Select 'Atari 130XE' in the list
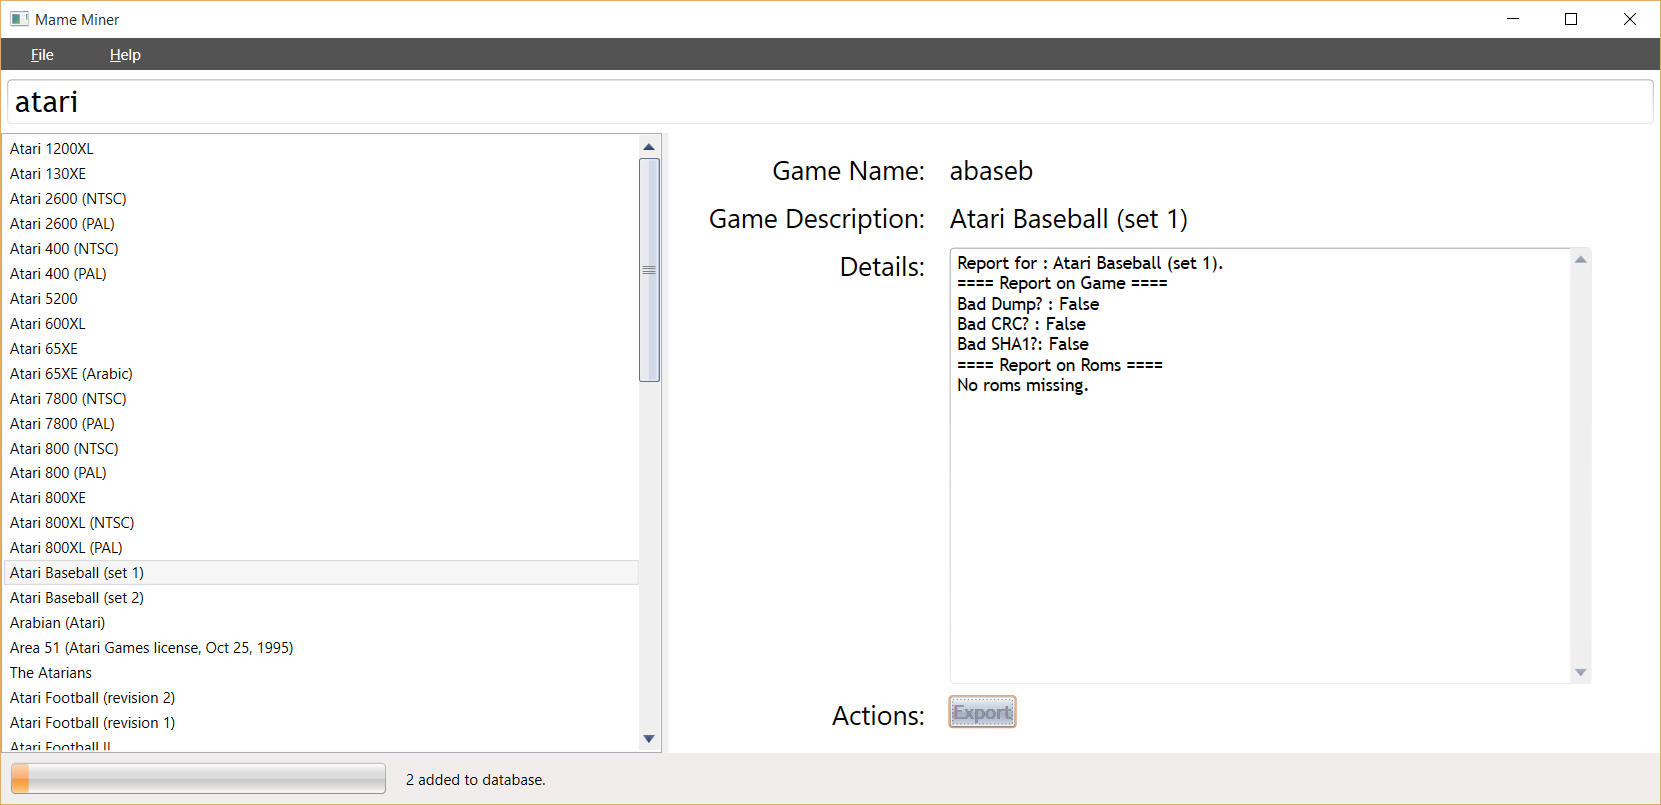Viewport: 1661px width, 805px height. point(321,174)
